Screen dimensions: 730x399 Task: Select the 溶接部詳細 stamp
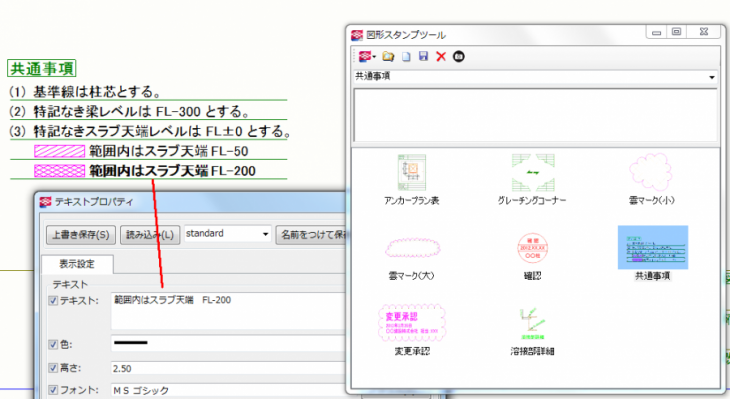(x=532, y=331)
